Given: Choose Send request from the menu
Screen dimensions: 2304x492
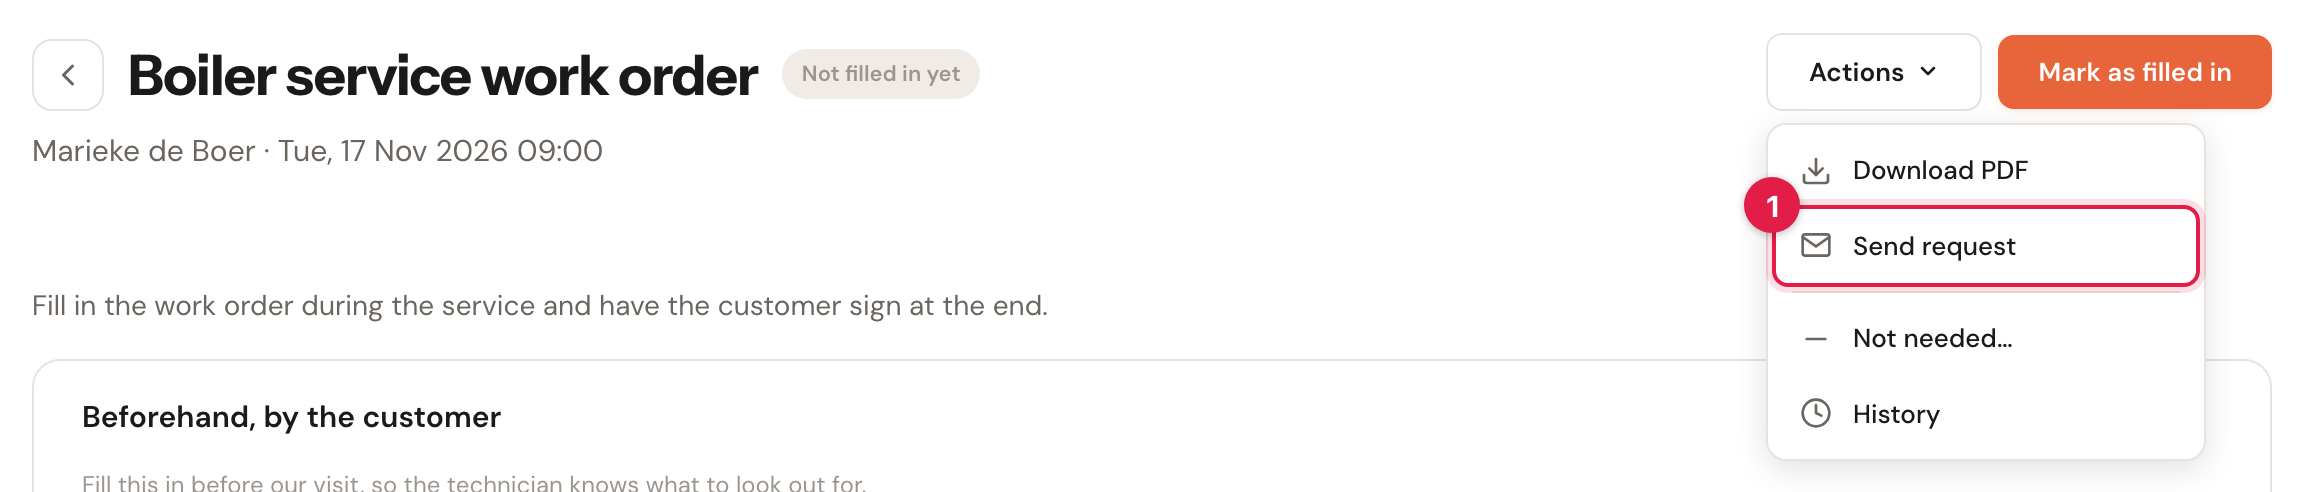Looking at the screenshot, I should tap(1985, 246).
